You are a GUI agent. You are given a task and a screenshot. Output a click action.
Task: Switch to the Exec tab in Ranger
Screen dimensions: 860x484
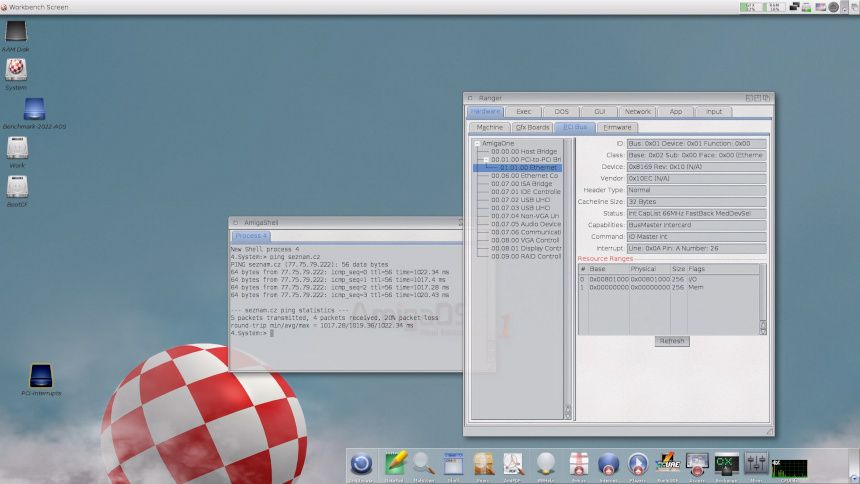pos(523,111)
